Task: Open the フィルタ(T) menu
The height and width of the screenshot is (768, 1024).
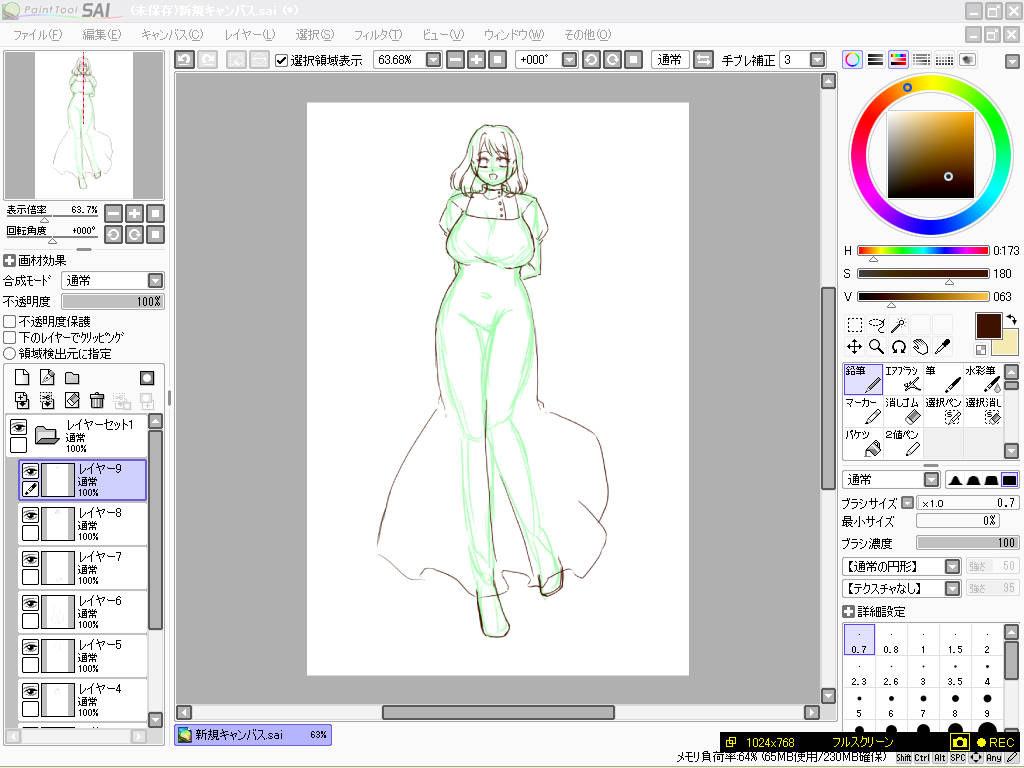Action: coord(377,35)
